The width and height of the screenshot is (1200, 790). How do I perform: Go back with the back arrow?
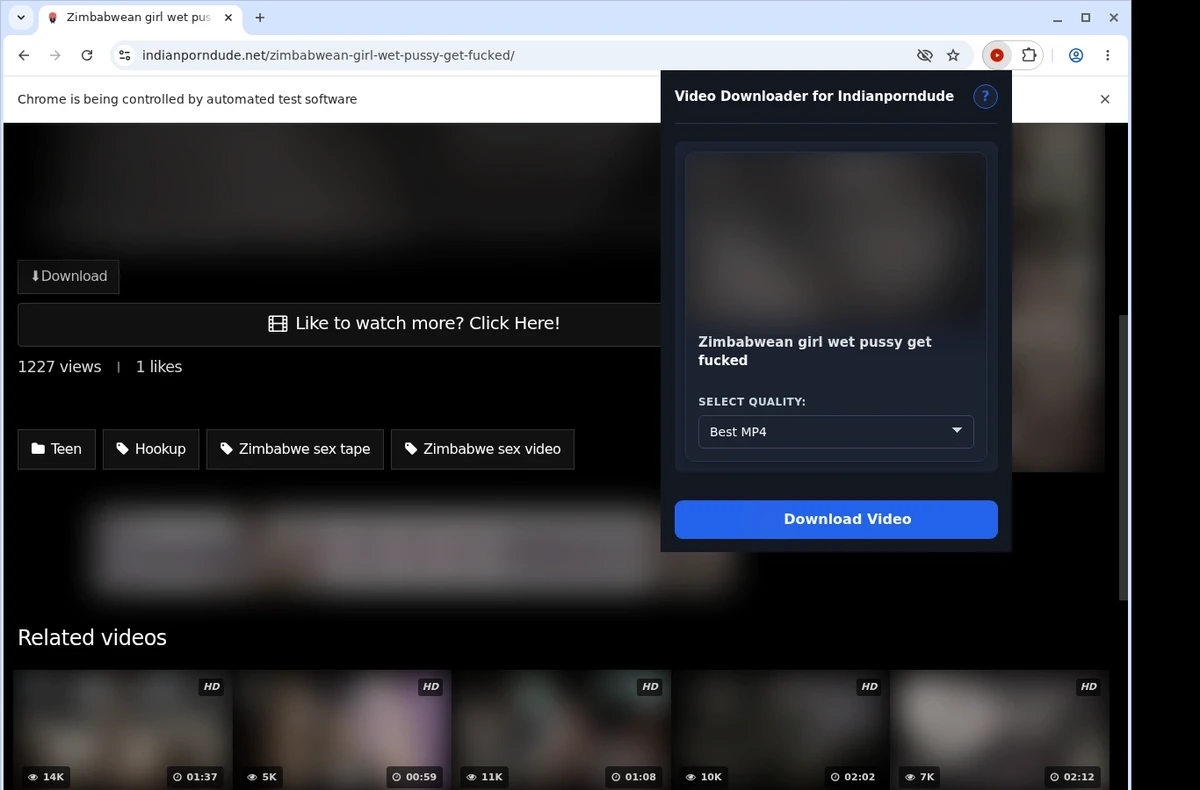tap(24, 56)
